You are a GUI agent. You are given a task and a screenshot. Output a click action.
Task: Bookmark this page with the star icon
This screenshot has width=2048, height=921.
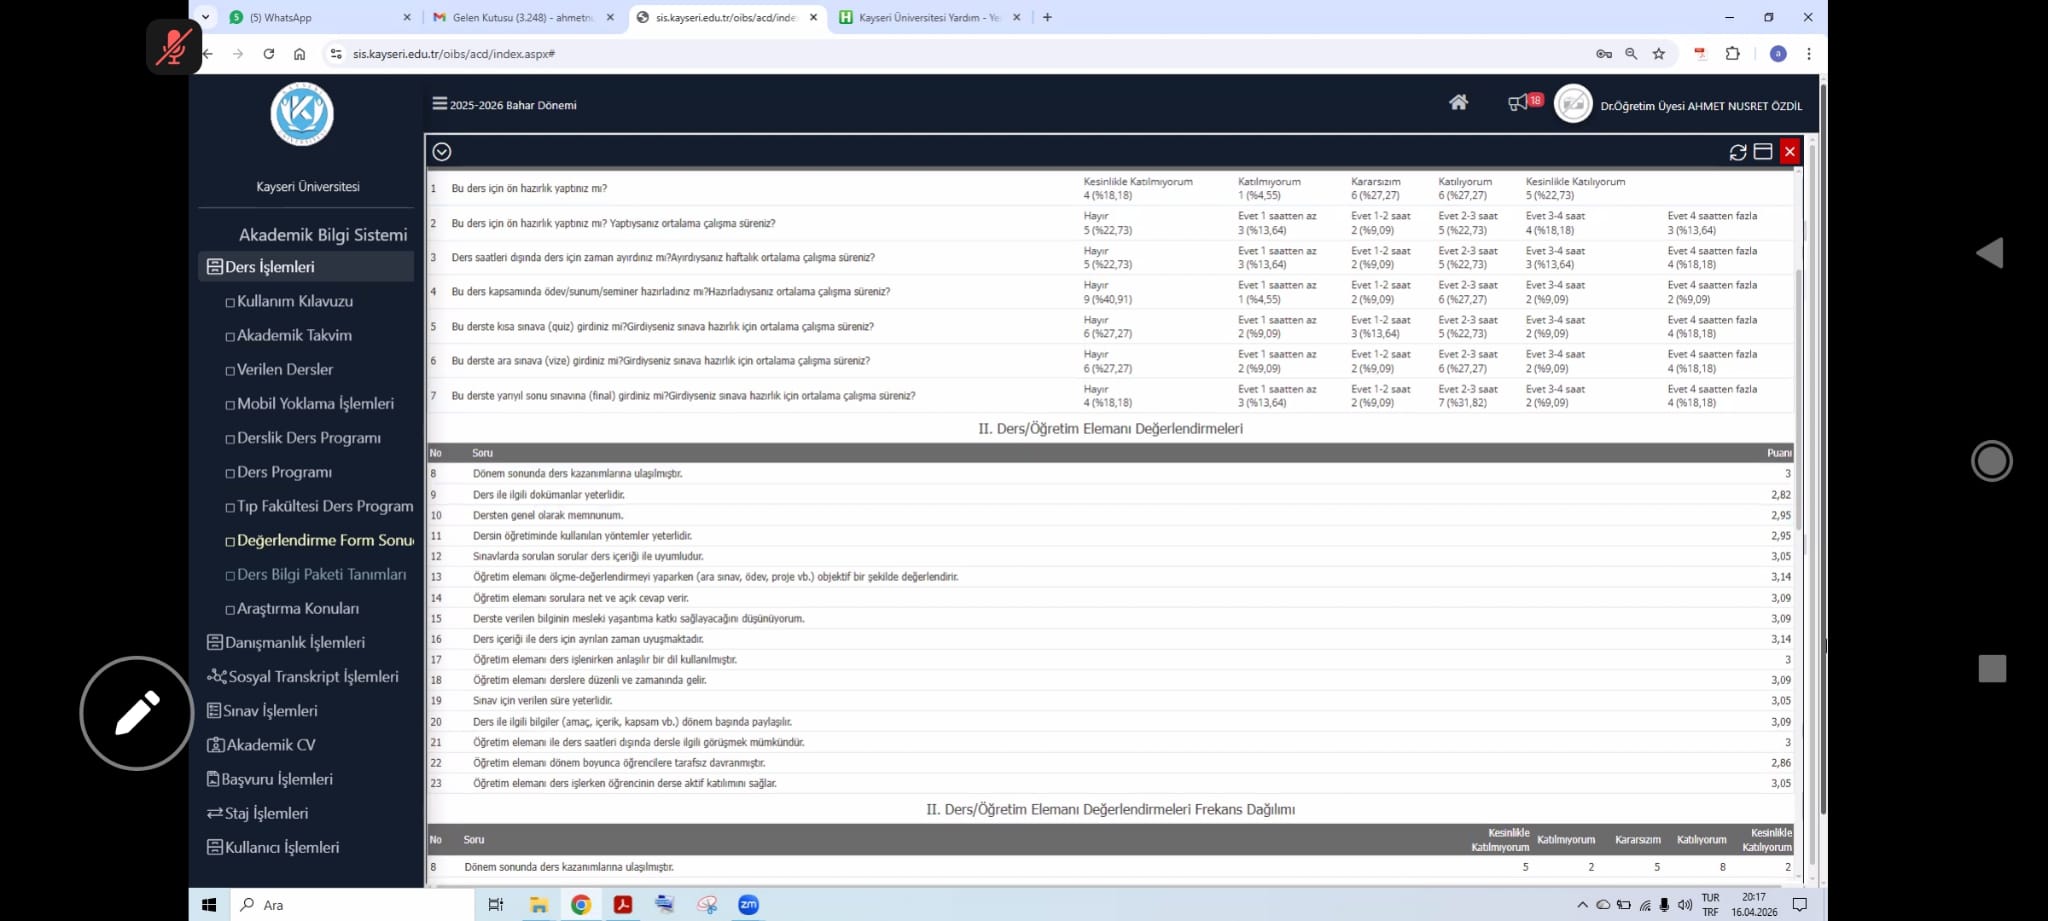tap(1659, 54)
